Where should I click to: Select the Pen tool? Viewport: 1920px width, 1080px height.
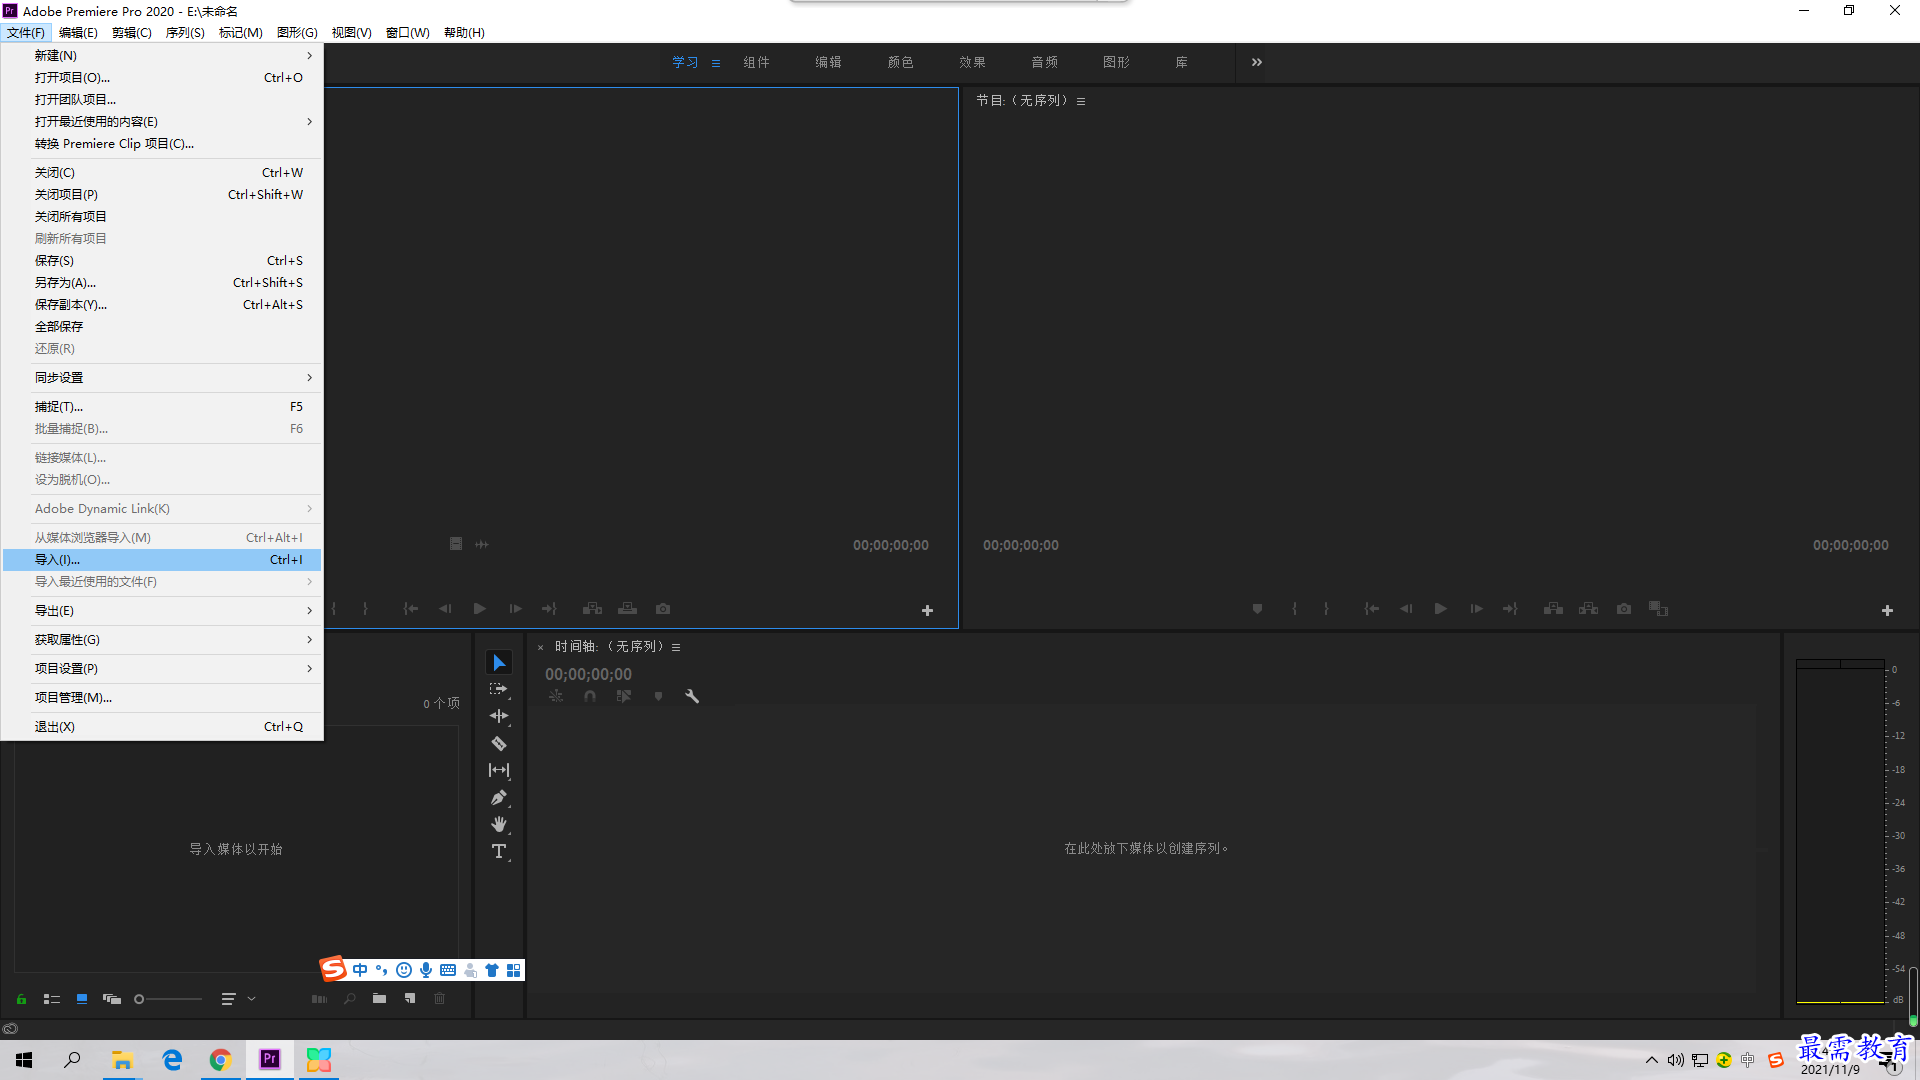pyautogui.click(x=499, y=797)
